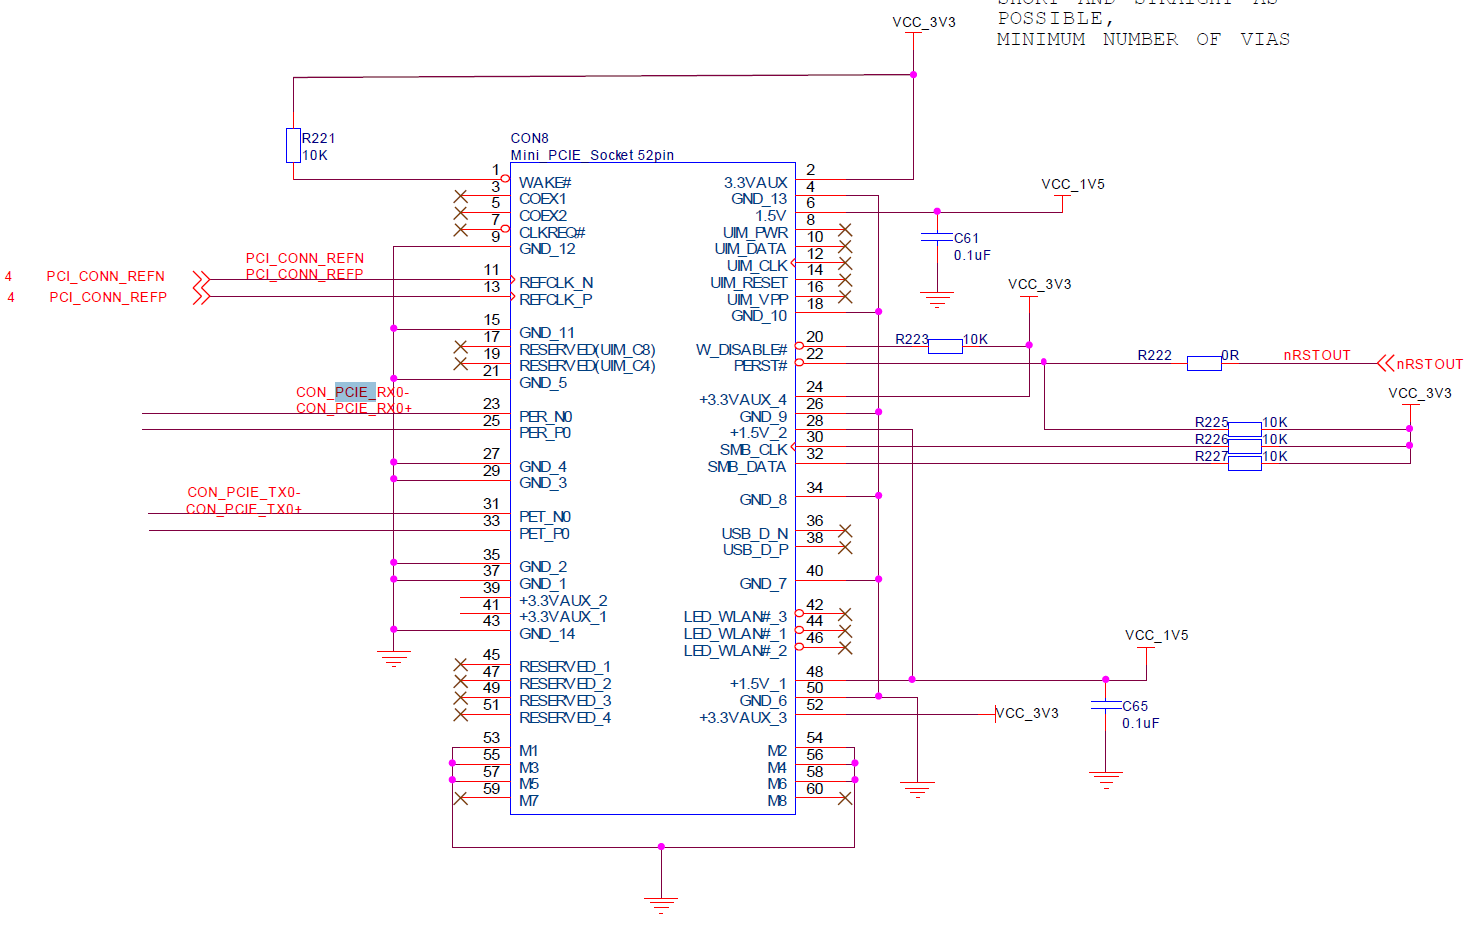Screen dimensions: 1480x930
Task: Select the VCC_1V5 power label above C65
Action: 1156,635
